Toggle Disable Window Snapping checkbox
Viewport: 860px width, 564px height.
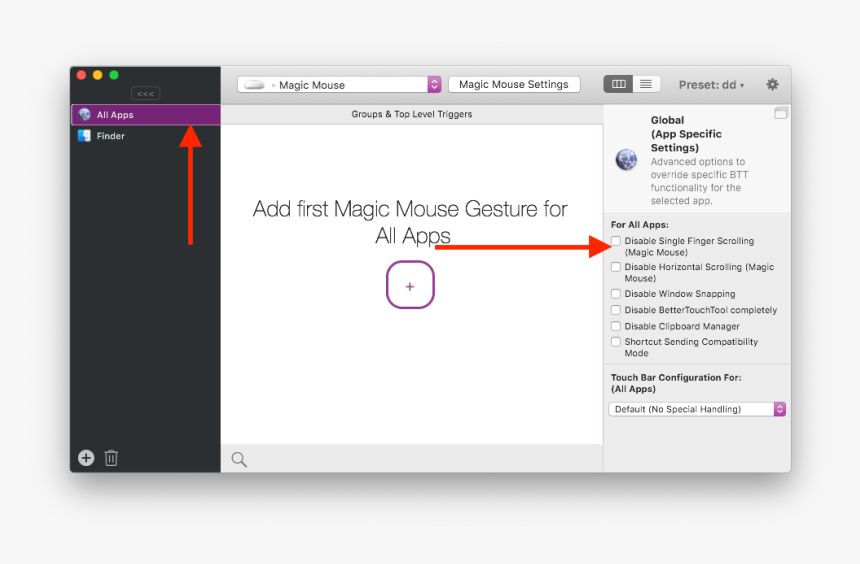pyautogui.click(x=616, y=294)
